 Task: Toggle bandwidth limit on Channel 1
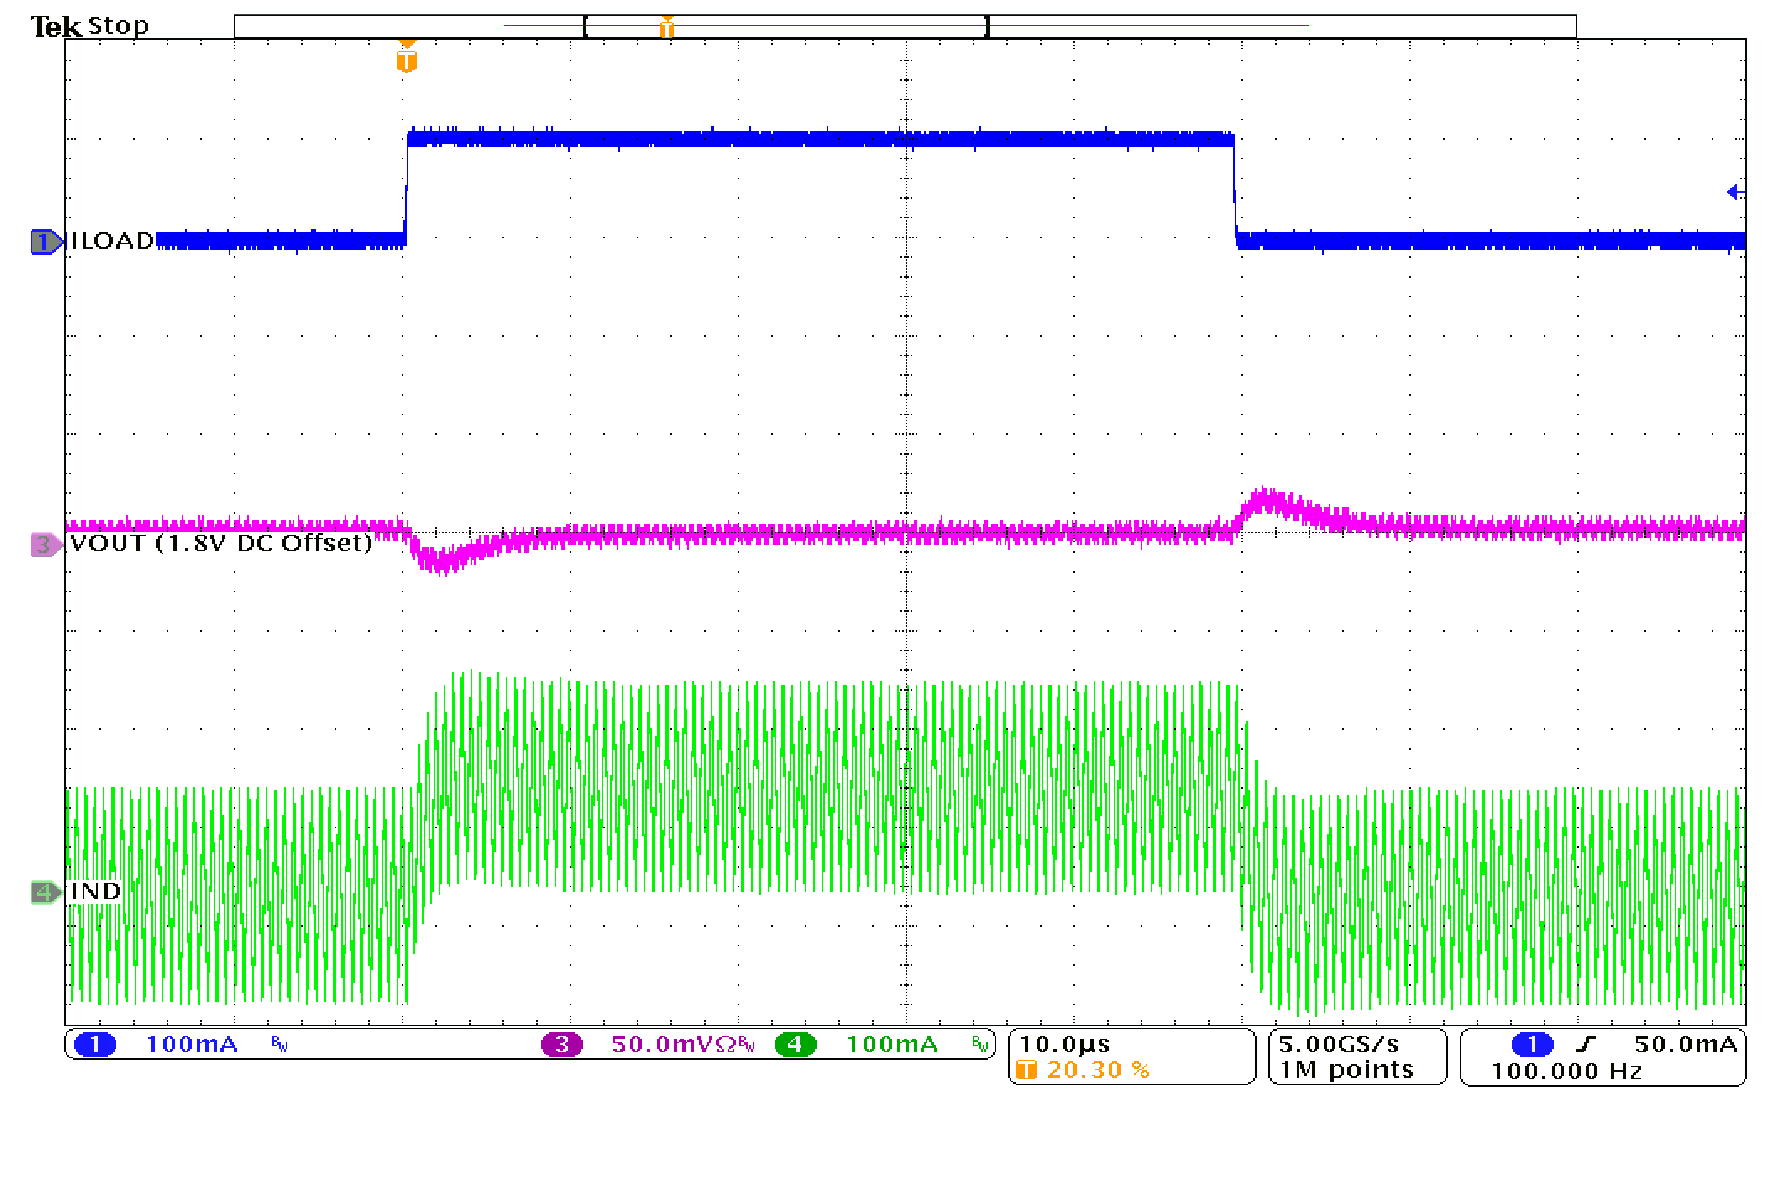pos(280,1045)
